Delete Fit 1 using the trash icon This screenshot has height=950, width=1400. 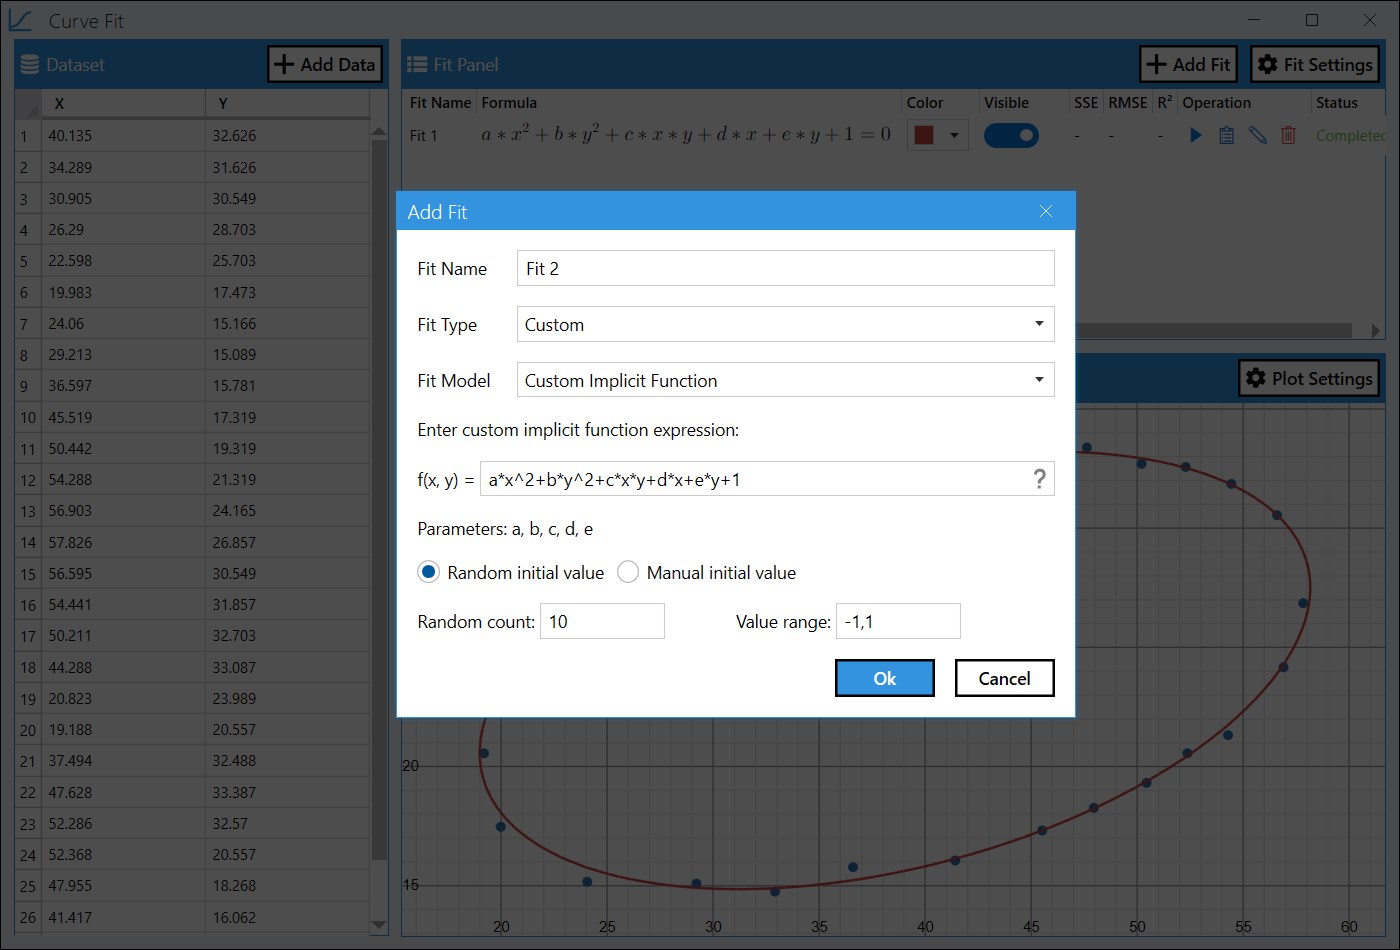[1288, 135]
